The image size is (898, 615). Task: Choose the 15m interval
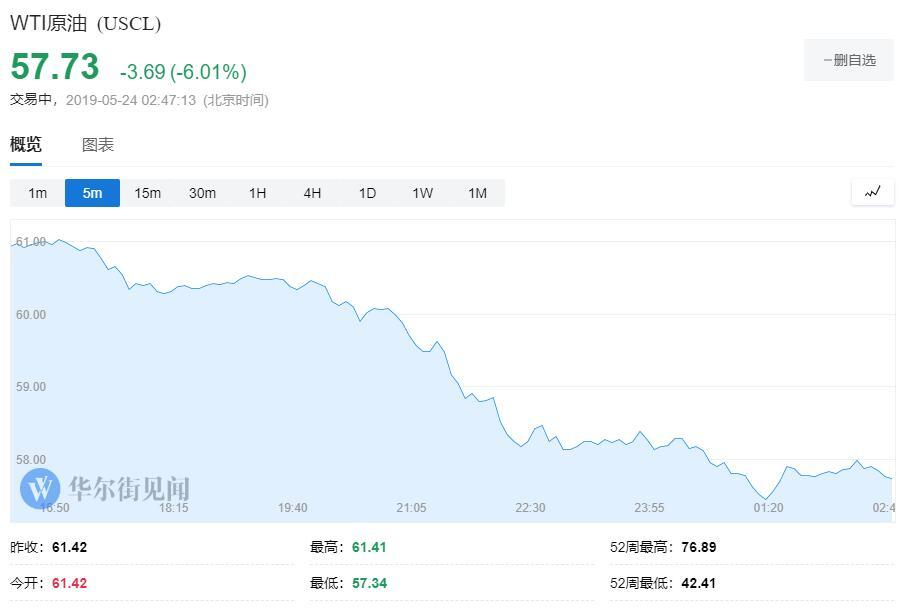tap(147, 193)
